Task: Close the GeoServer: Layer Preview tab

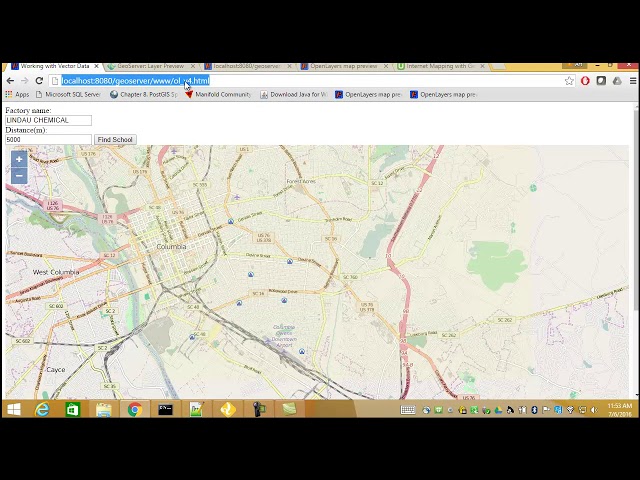Action: [x=193, y=66]
